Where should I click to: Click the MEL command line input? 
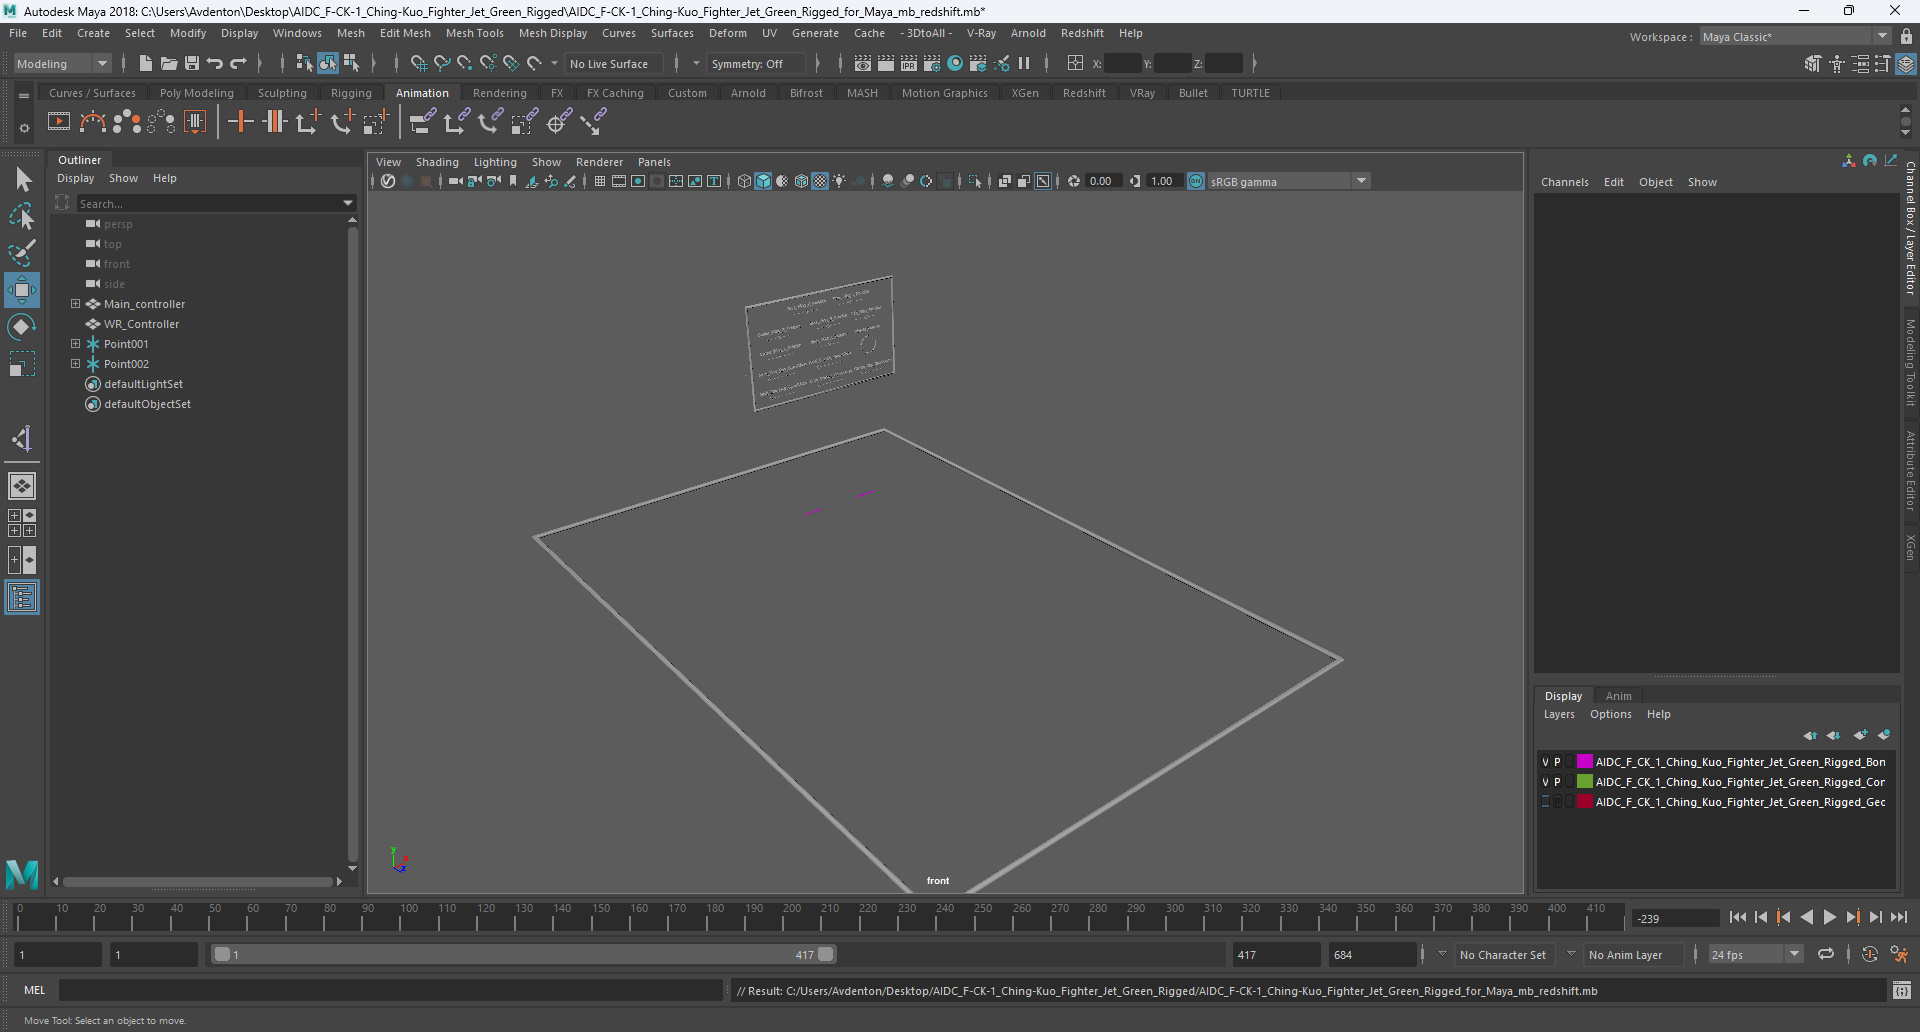point(390,990)
